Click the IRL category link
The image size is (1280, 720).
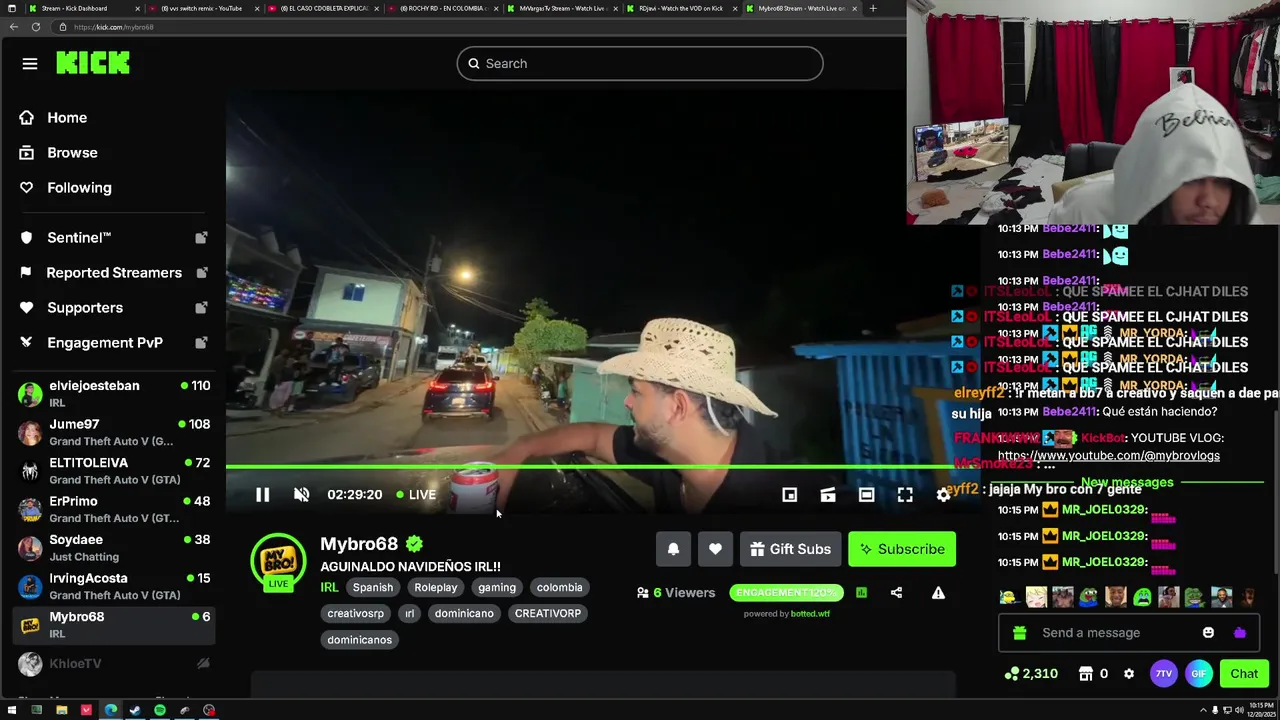pyautogui.click(x=329, y=588)
